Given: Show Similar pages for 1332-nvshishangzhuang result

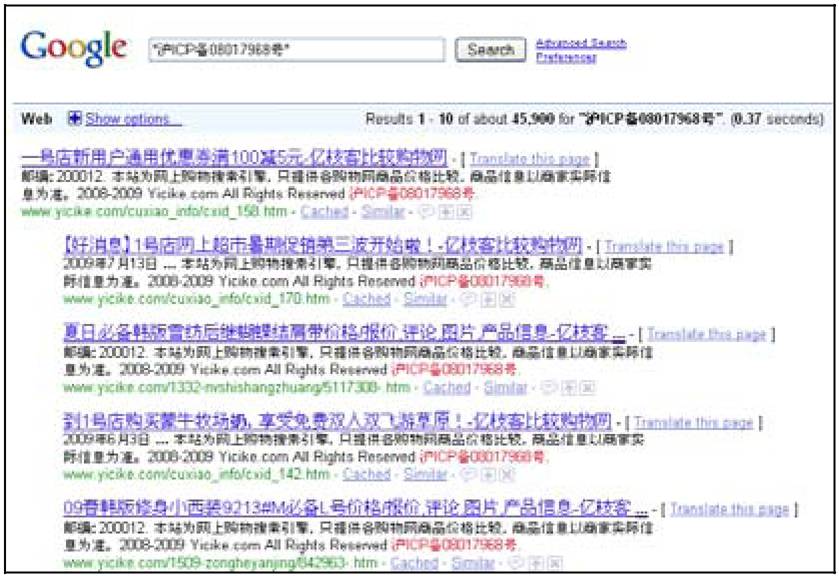Looking at the screenshot, I should point(506,388).
